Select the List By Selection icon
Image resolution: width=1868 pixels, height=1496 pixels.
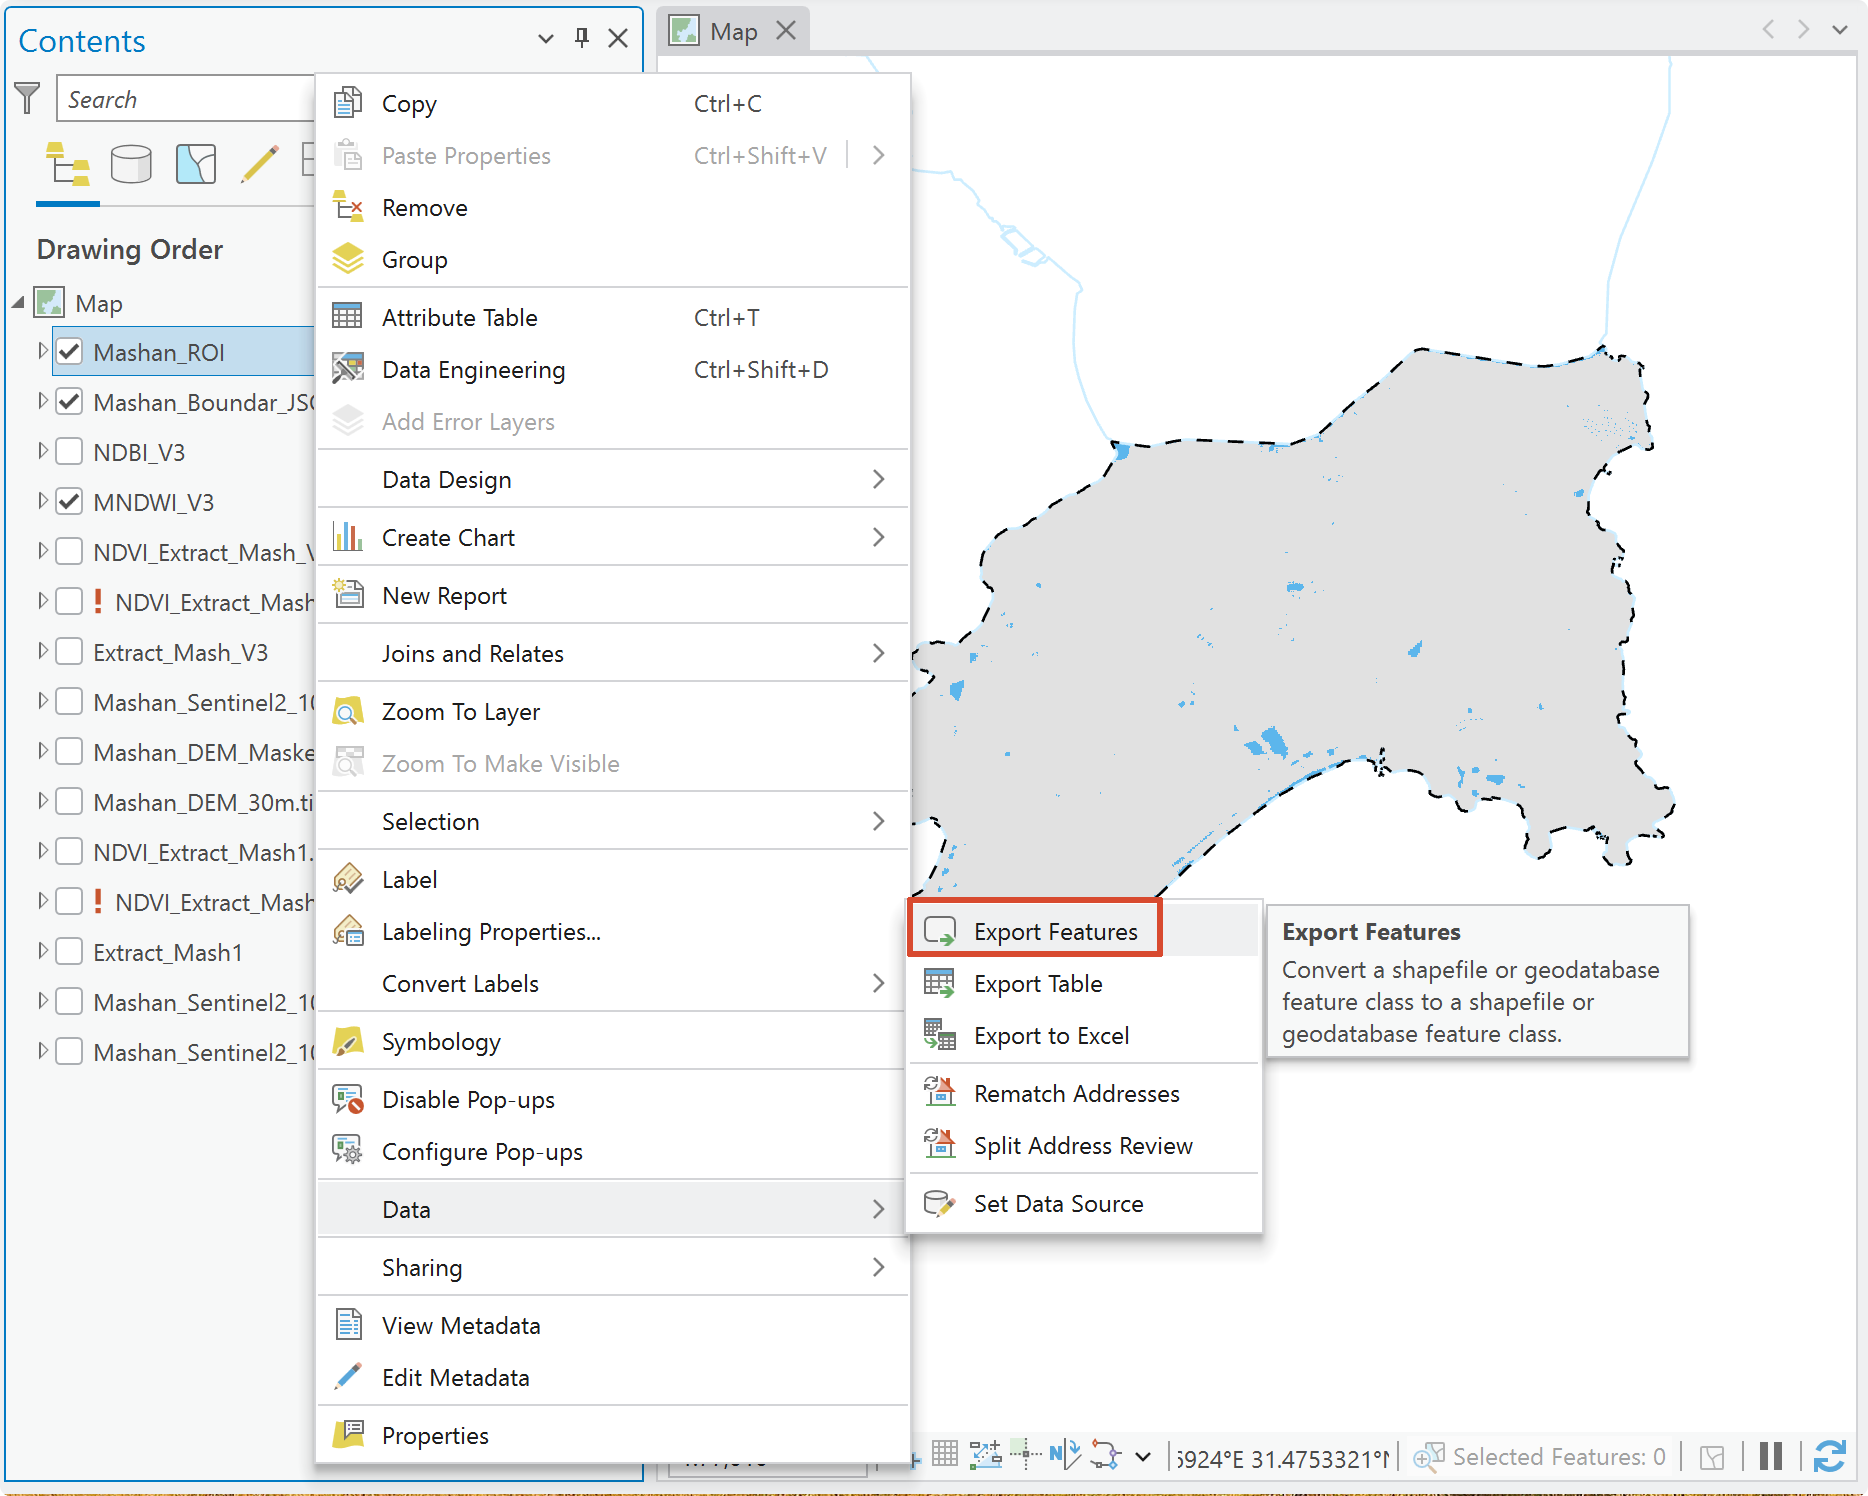[x=196, y=164]
